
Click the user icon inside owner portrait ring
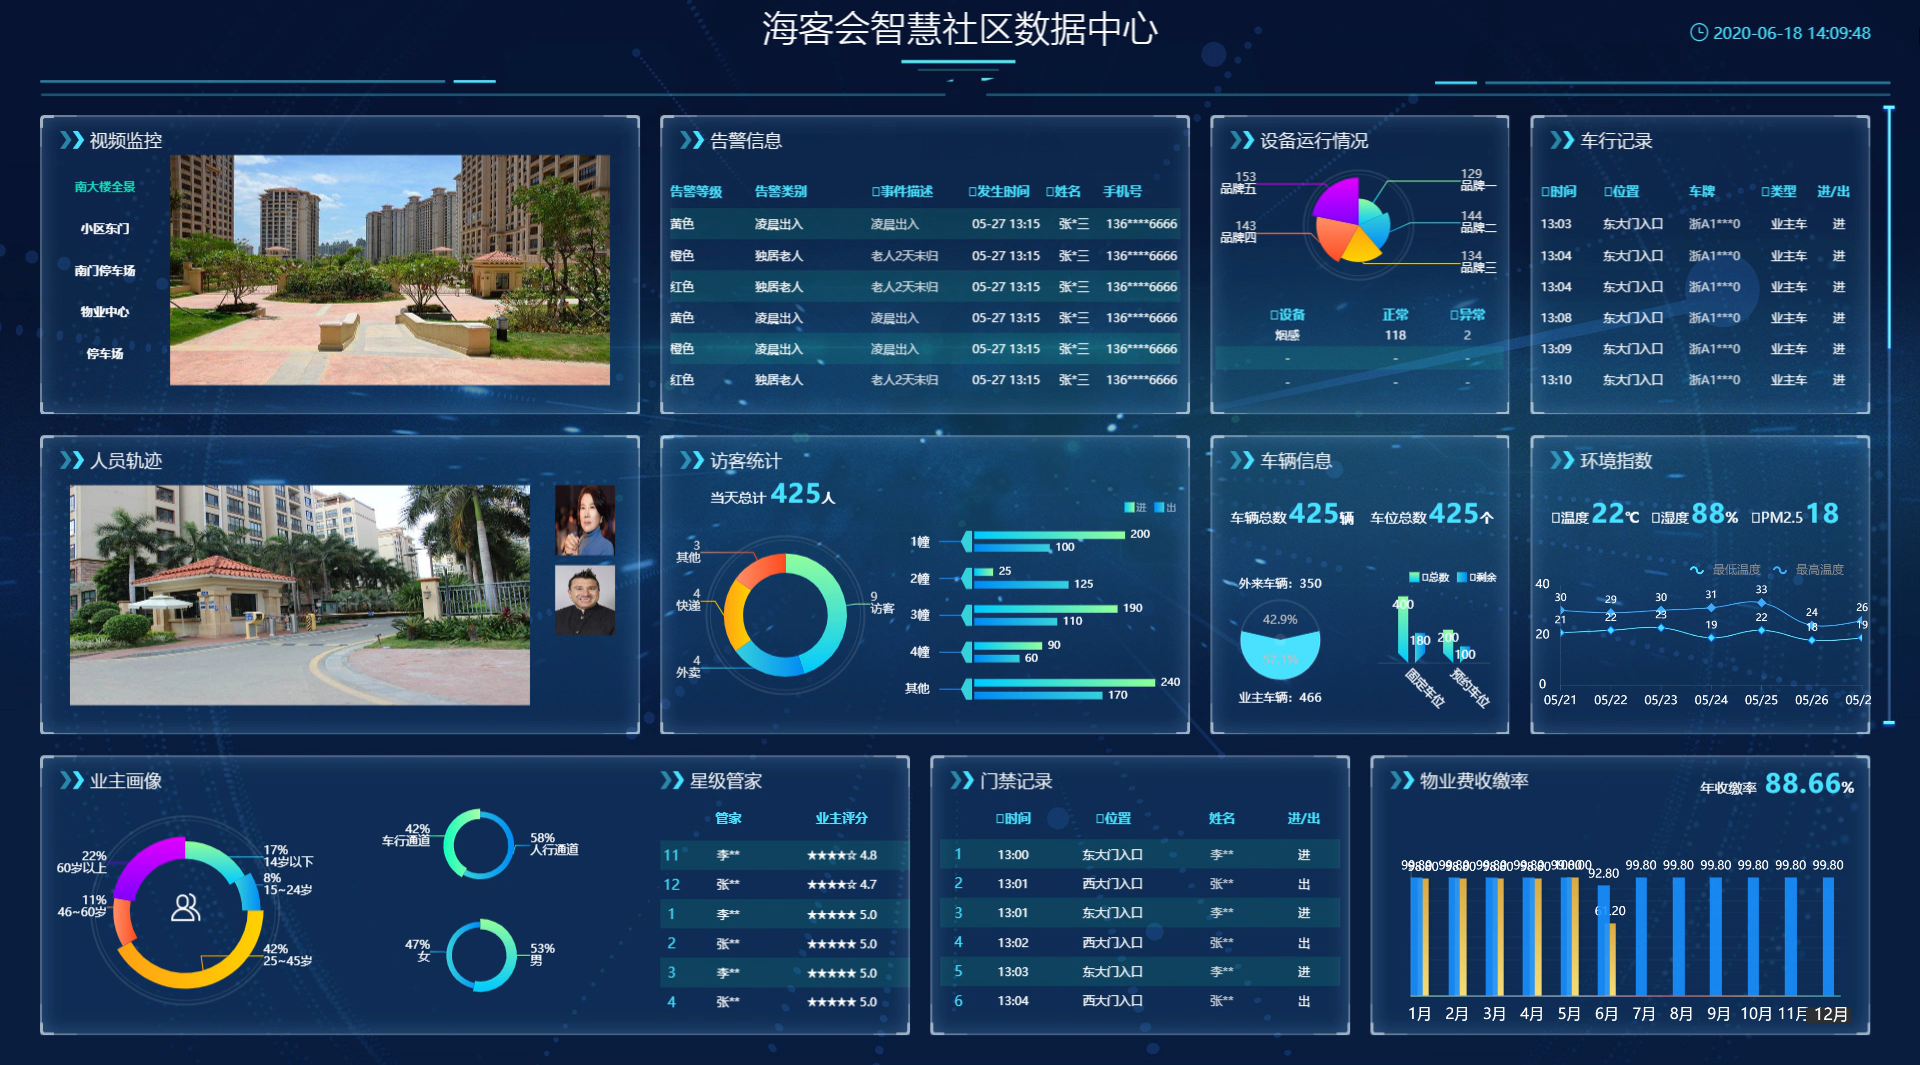coord(186,907)
